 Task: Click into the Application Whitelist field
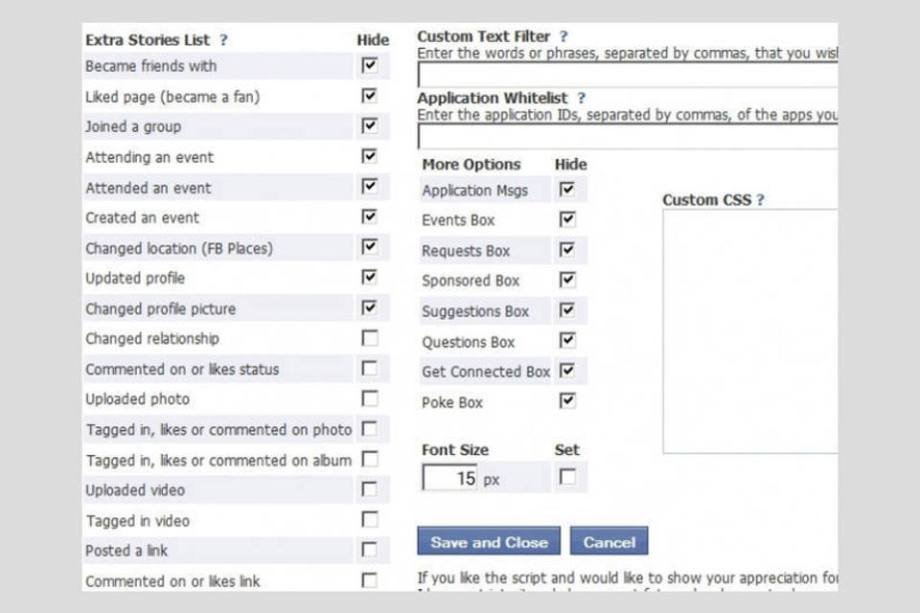627,136
